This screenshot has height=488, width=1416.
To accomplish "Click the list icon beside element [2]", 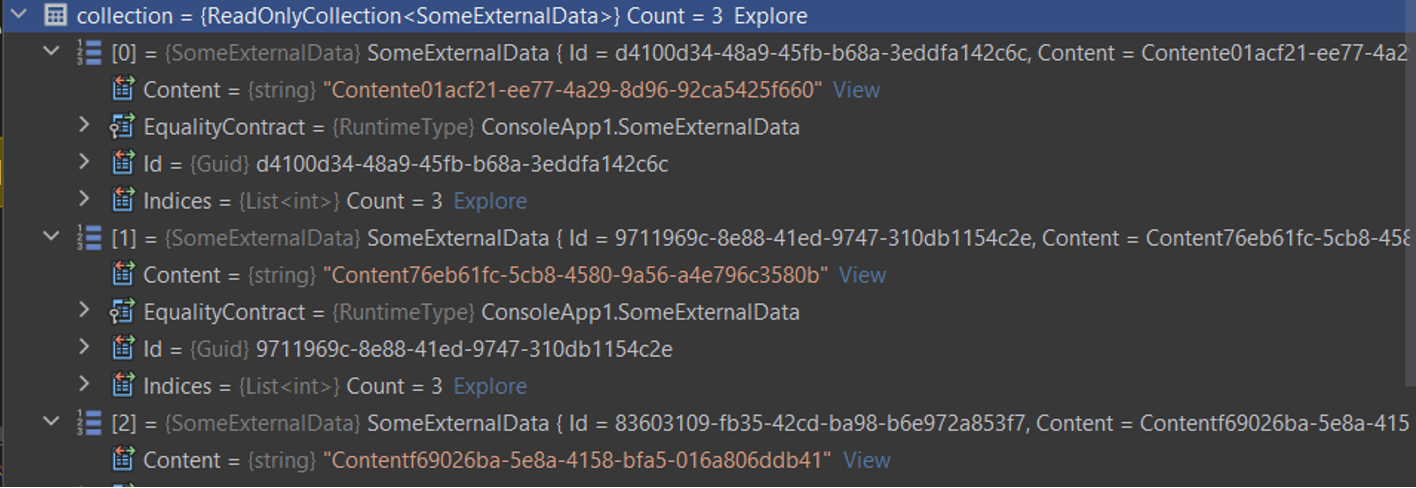I will click(x=90, y=423).
